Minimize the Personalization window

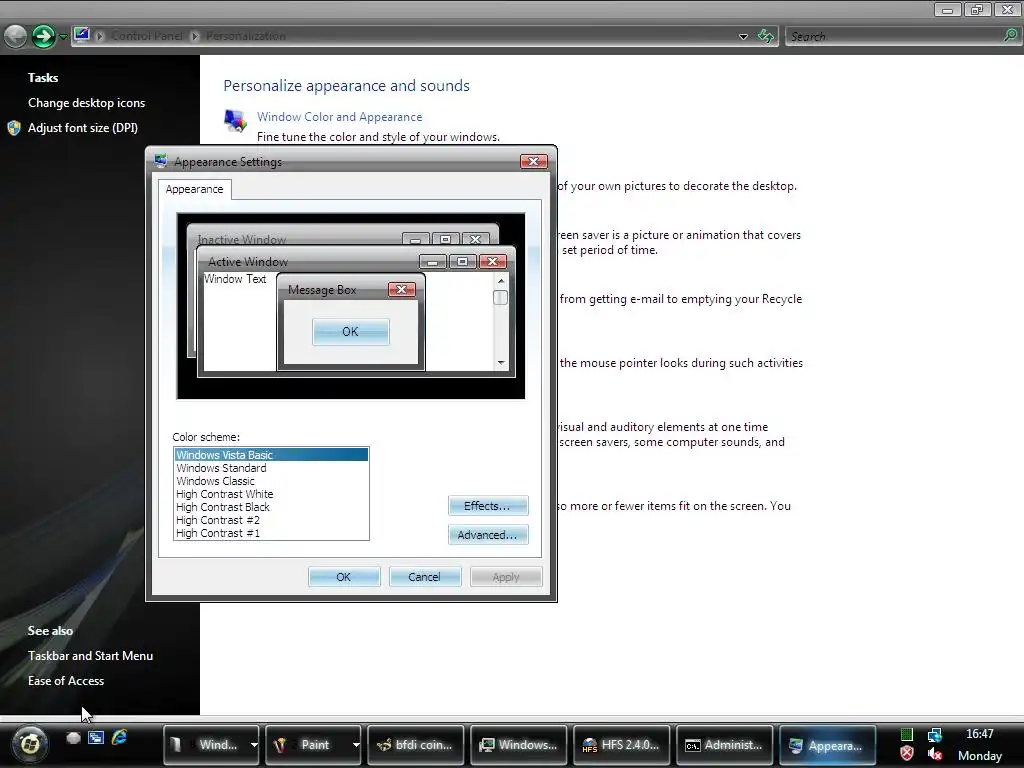point(948,9)
